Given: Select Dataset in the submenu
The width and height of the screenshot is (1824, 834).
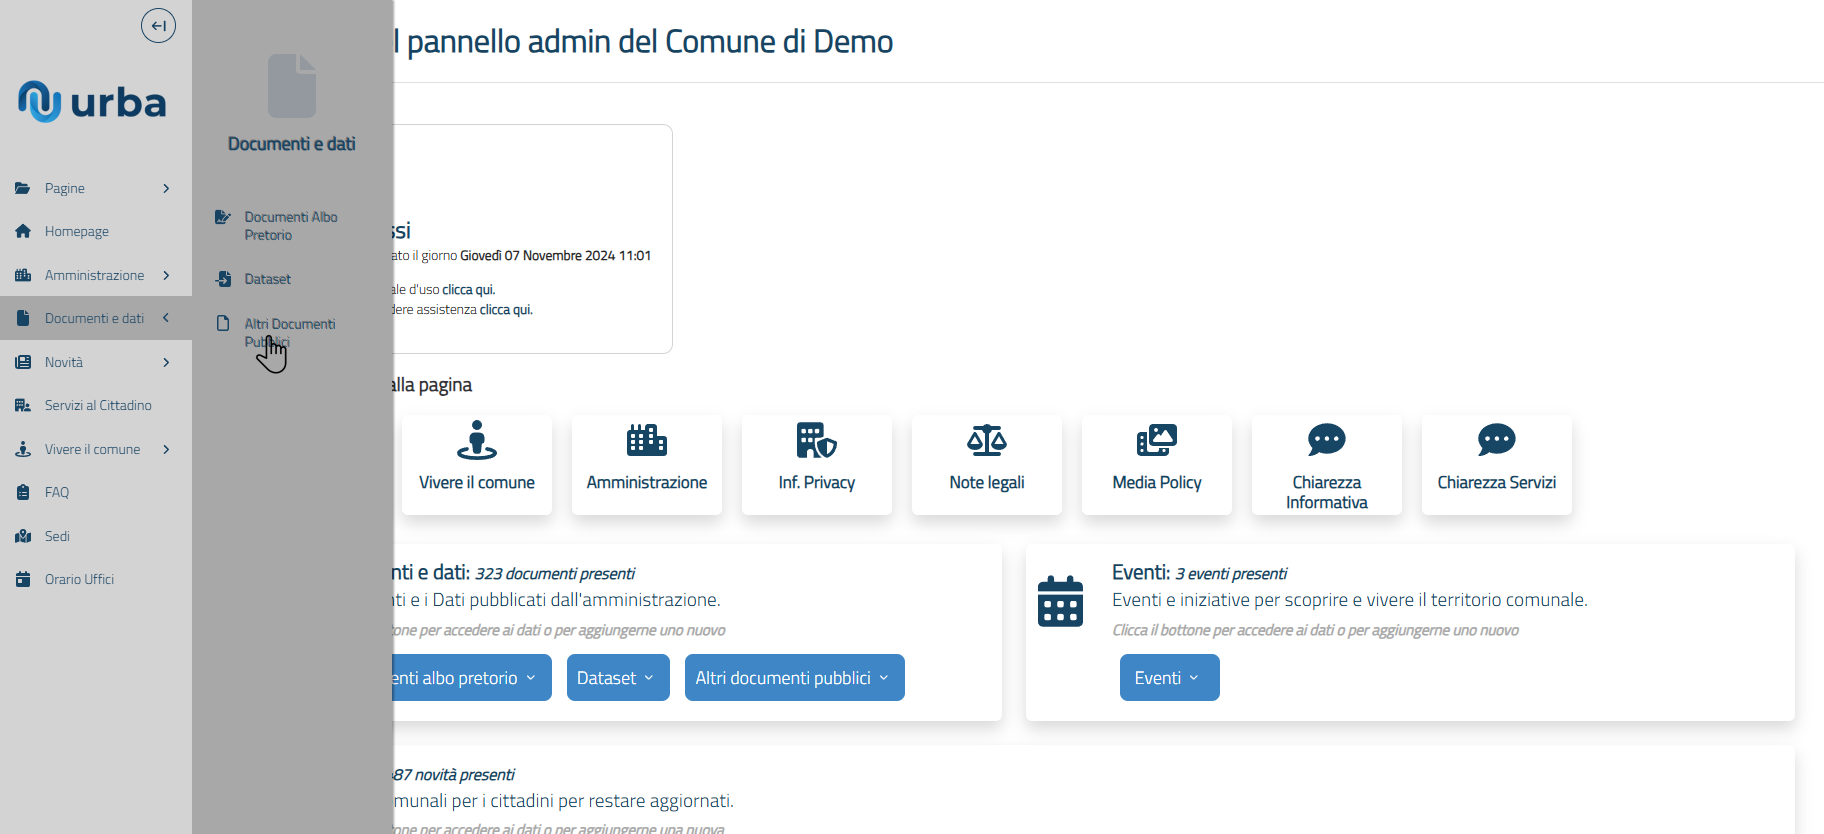Looking at the screenshot, I should pyautogui.click(x=267, y=279).
